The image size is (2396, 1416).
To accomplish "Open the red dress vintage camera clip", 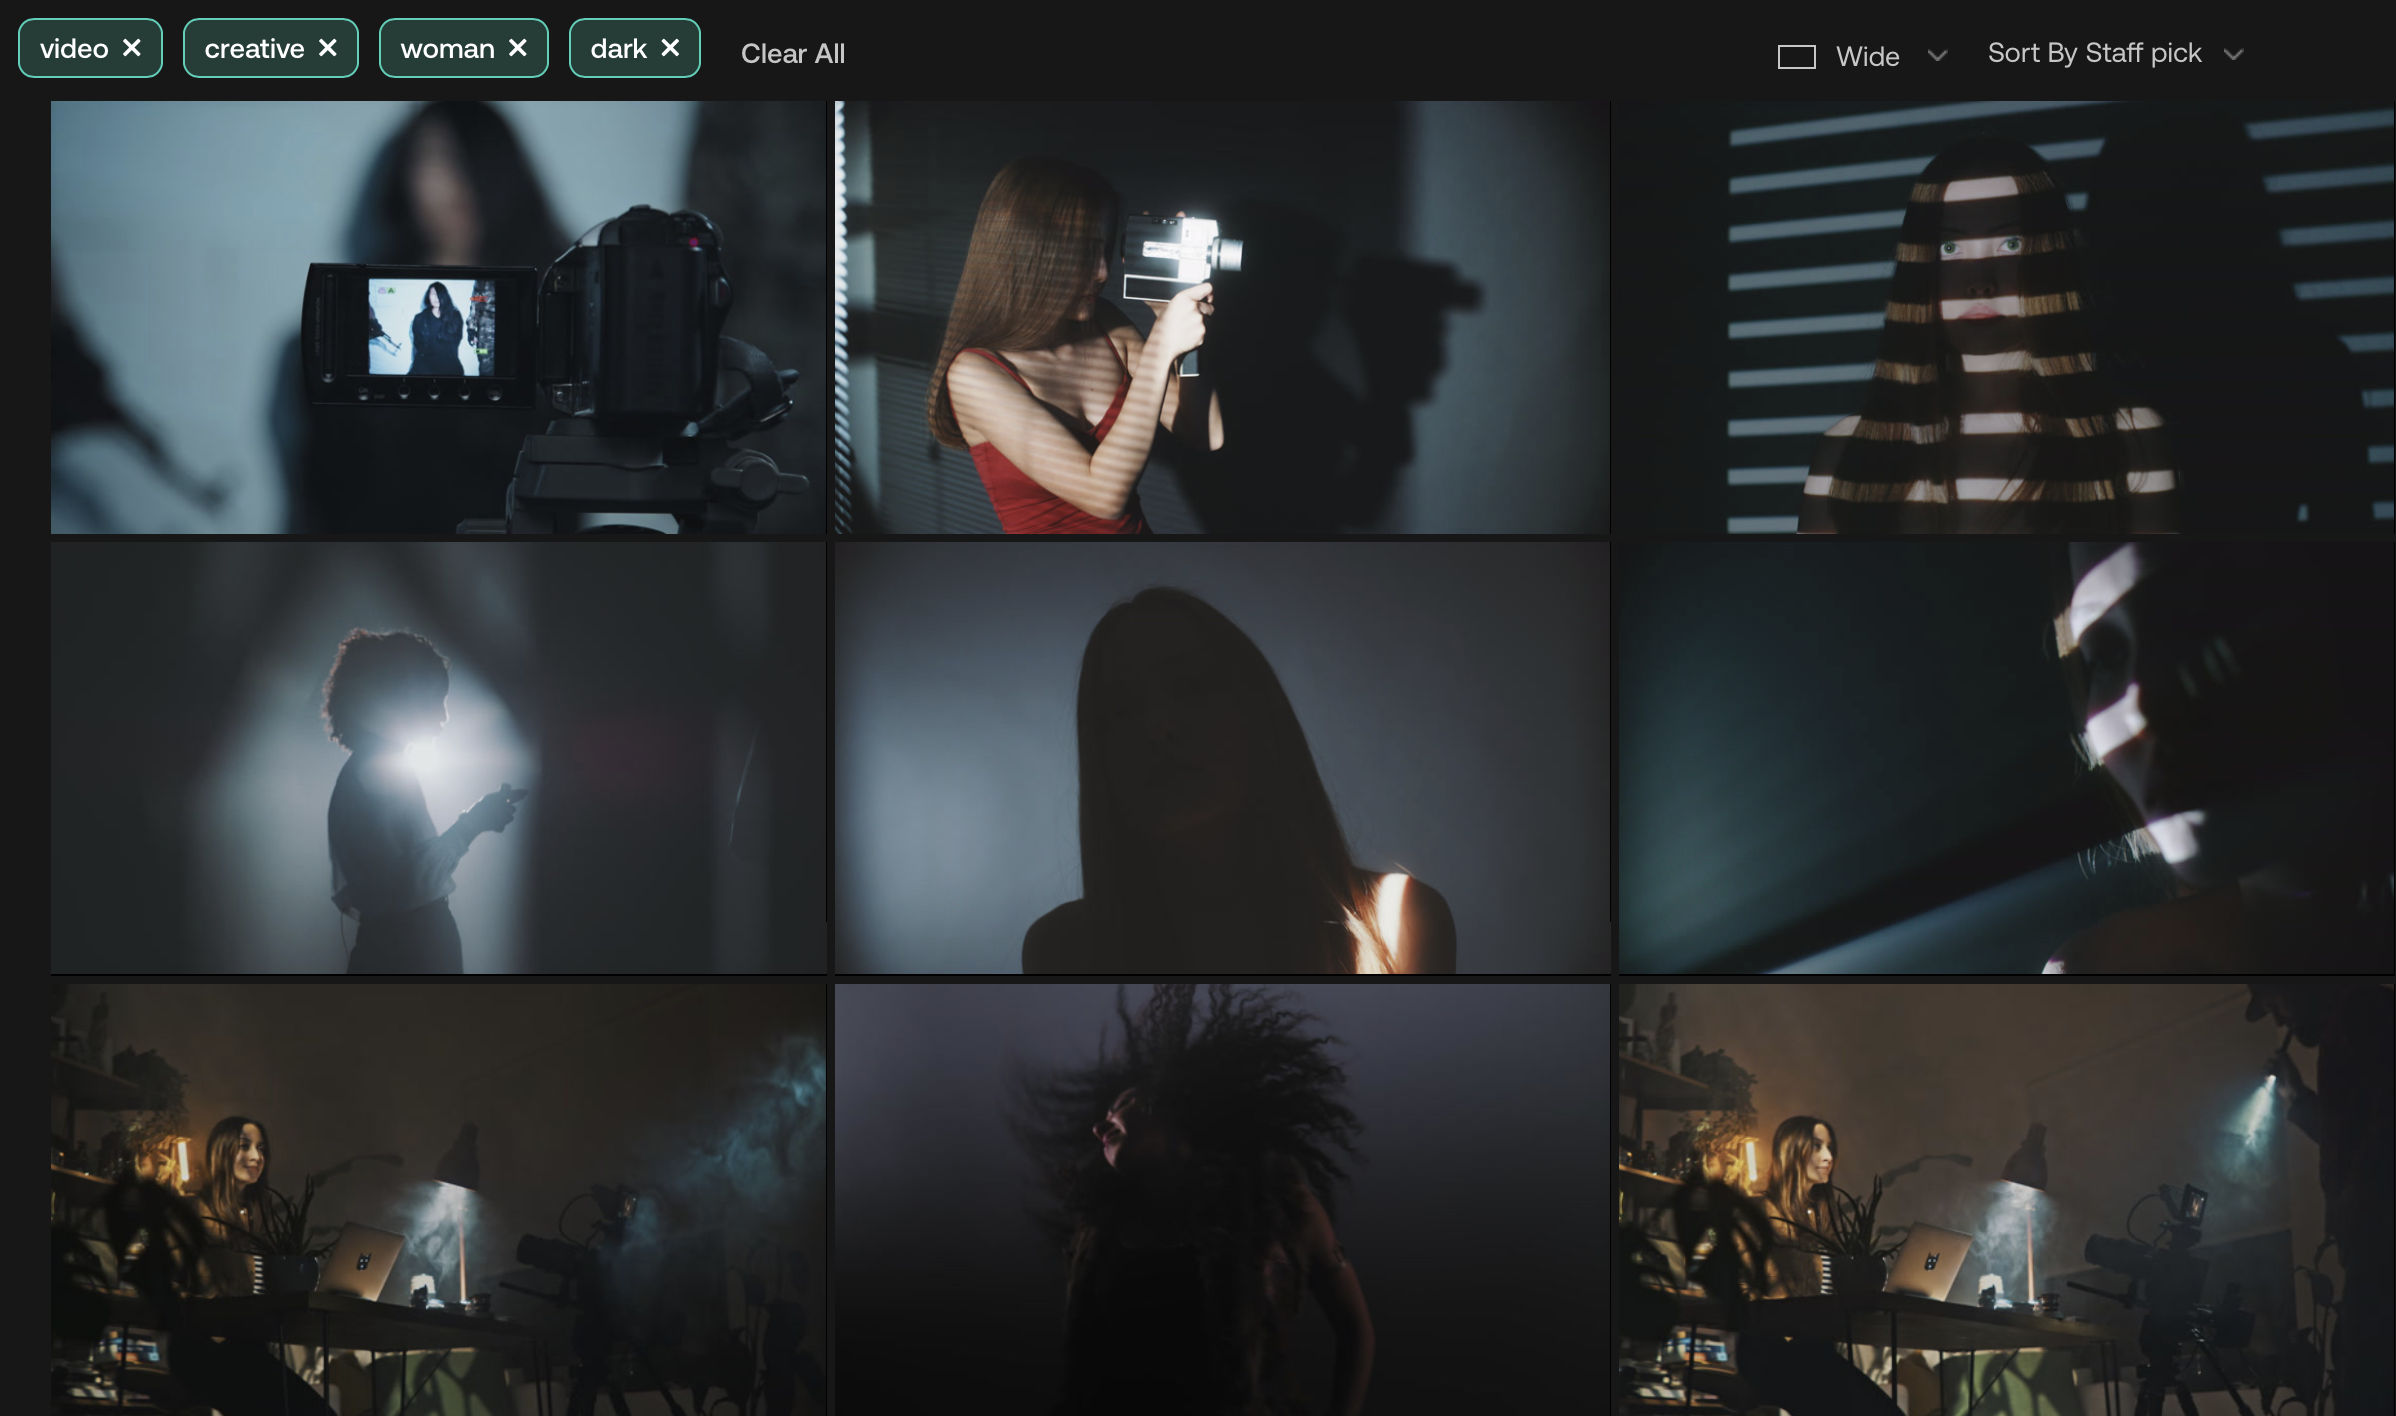I will (x=1221, y=317).
